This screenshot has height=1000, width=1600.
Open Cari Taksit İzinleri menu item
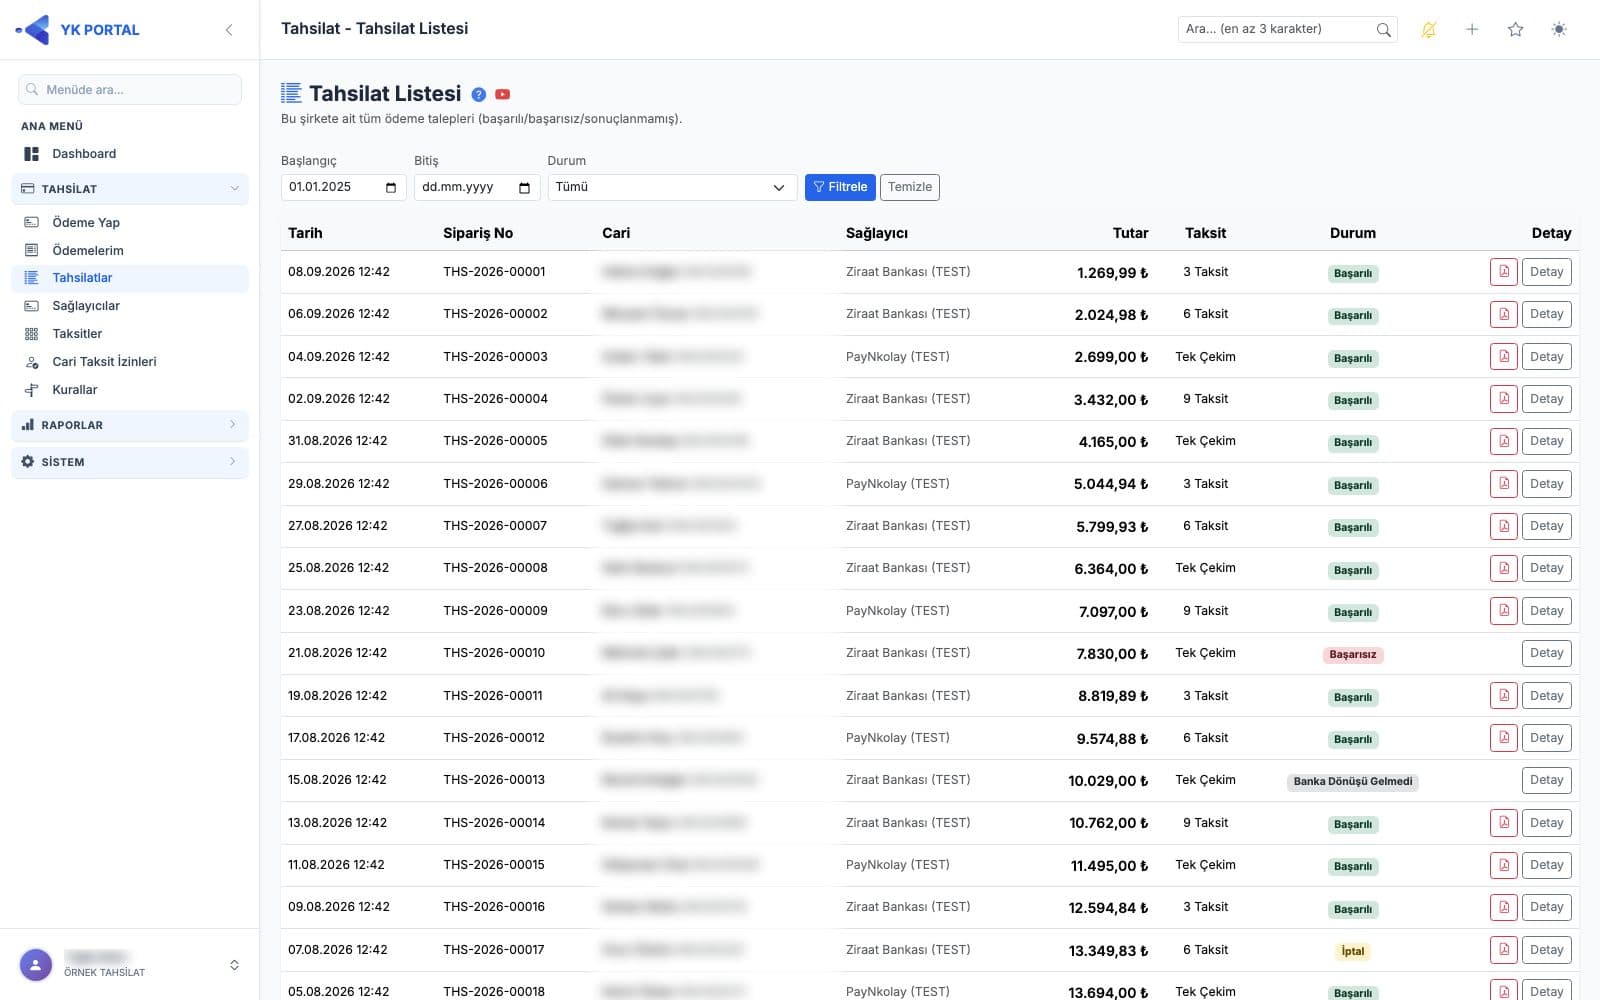(x=130, y=362)
